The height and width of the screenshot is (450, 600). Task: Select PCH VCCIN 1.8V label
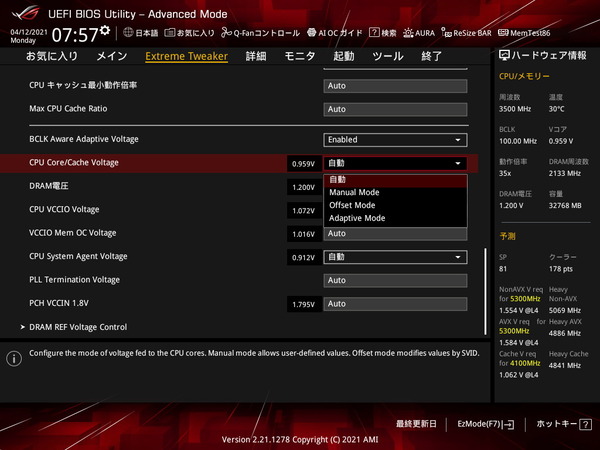coord(59,303)
